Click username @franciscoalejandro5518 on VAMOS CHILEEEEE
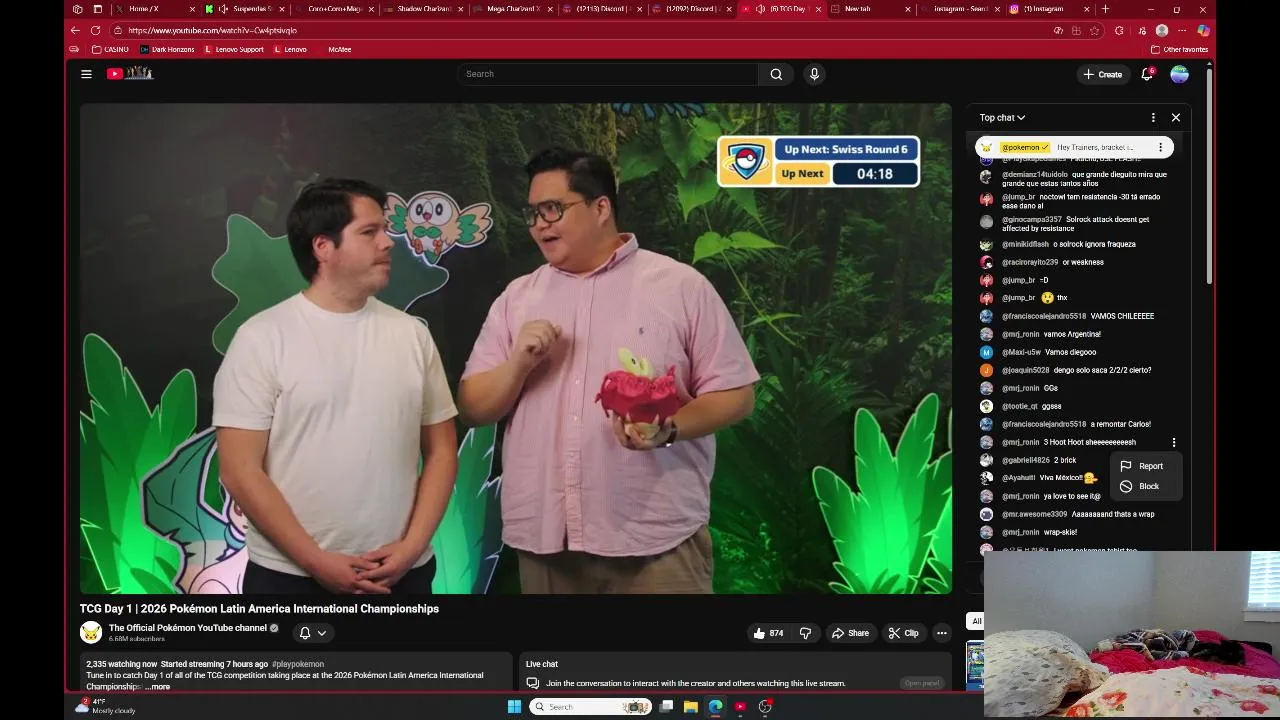Screen dimensions: 1280x720 1044,316
